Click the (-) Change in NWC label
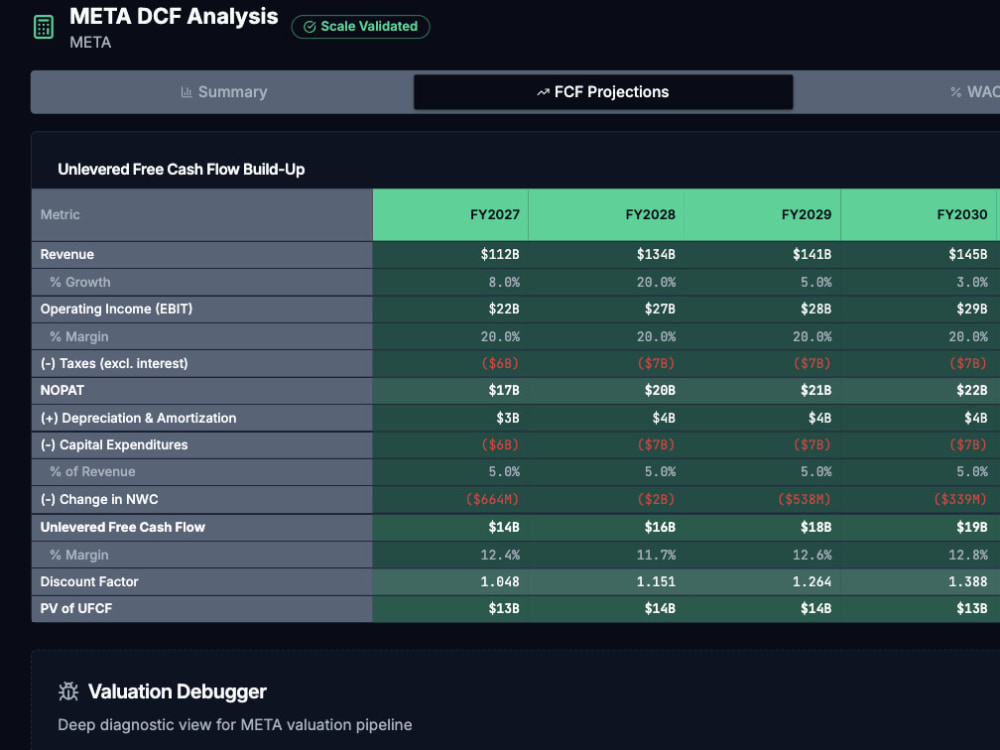This screenshot has width=1000, height=750. pyautogui.click(x=99, y=499)
